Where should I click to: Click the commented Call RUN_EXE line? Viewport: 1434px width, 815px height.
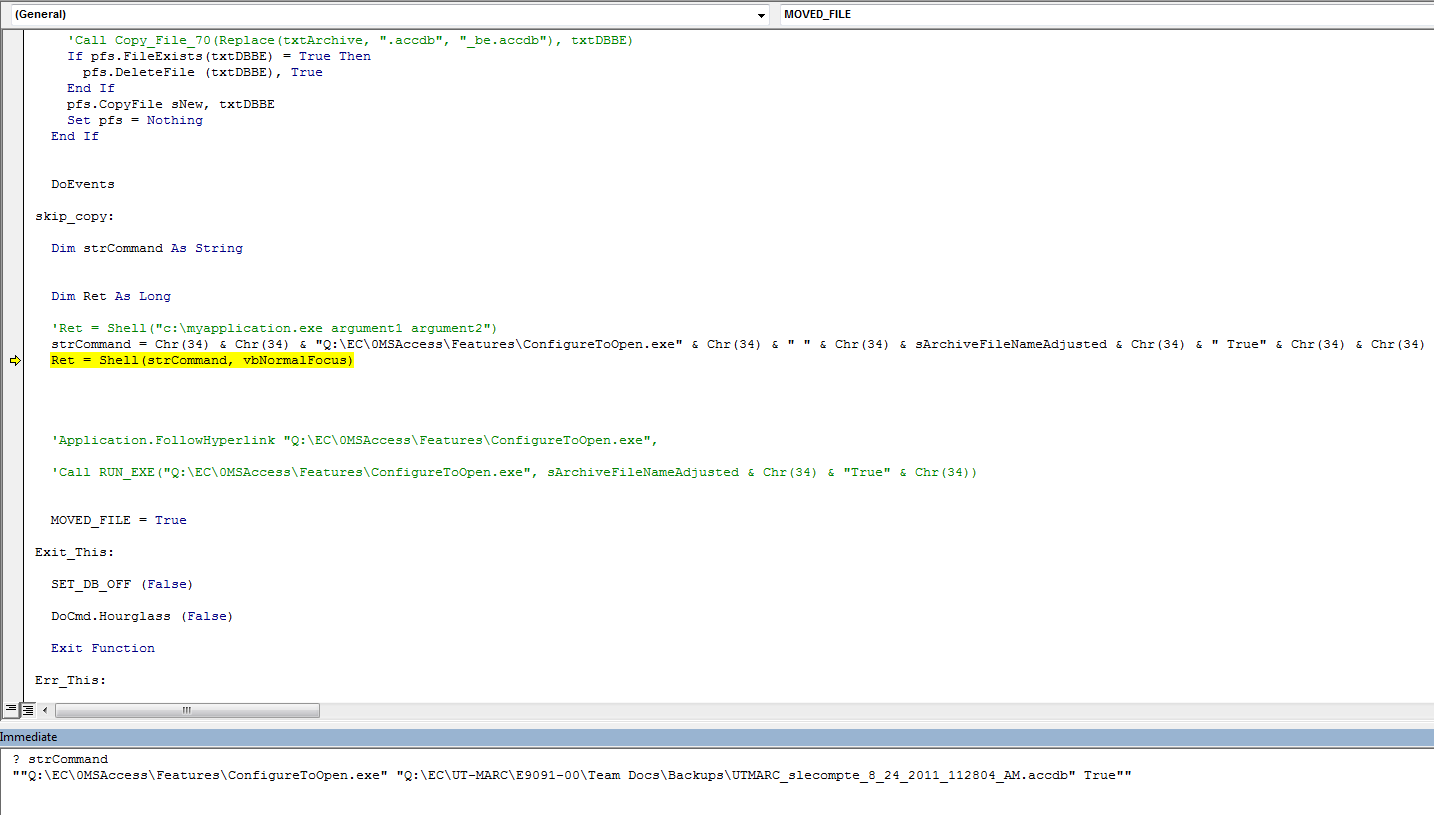pyautogui.click(x=514, y=472)
